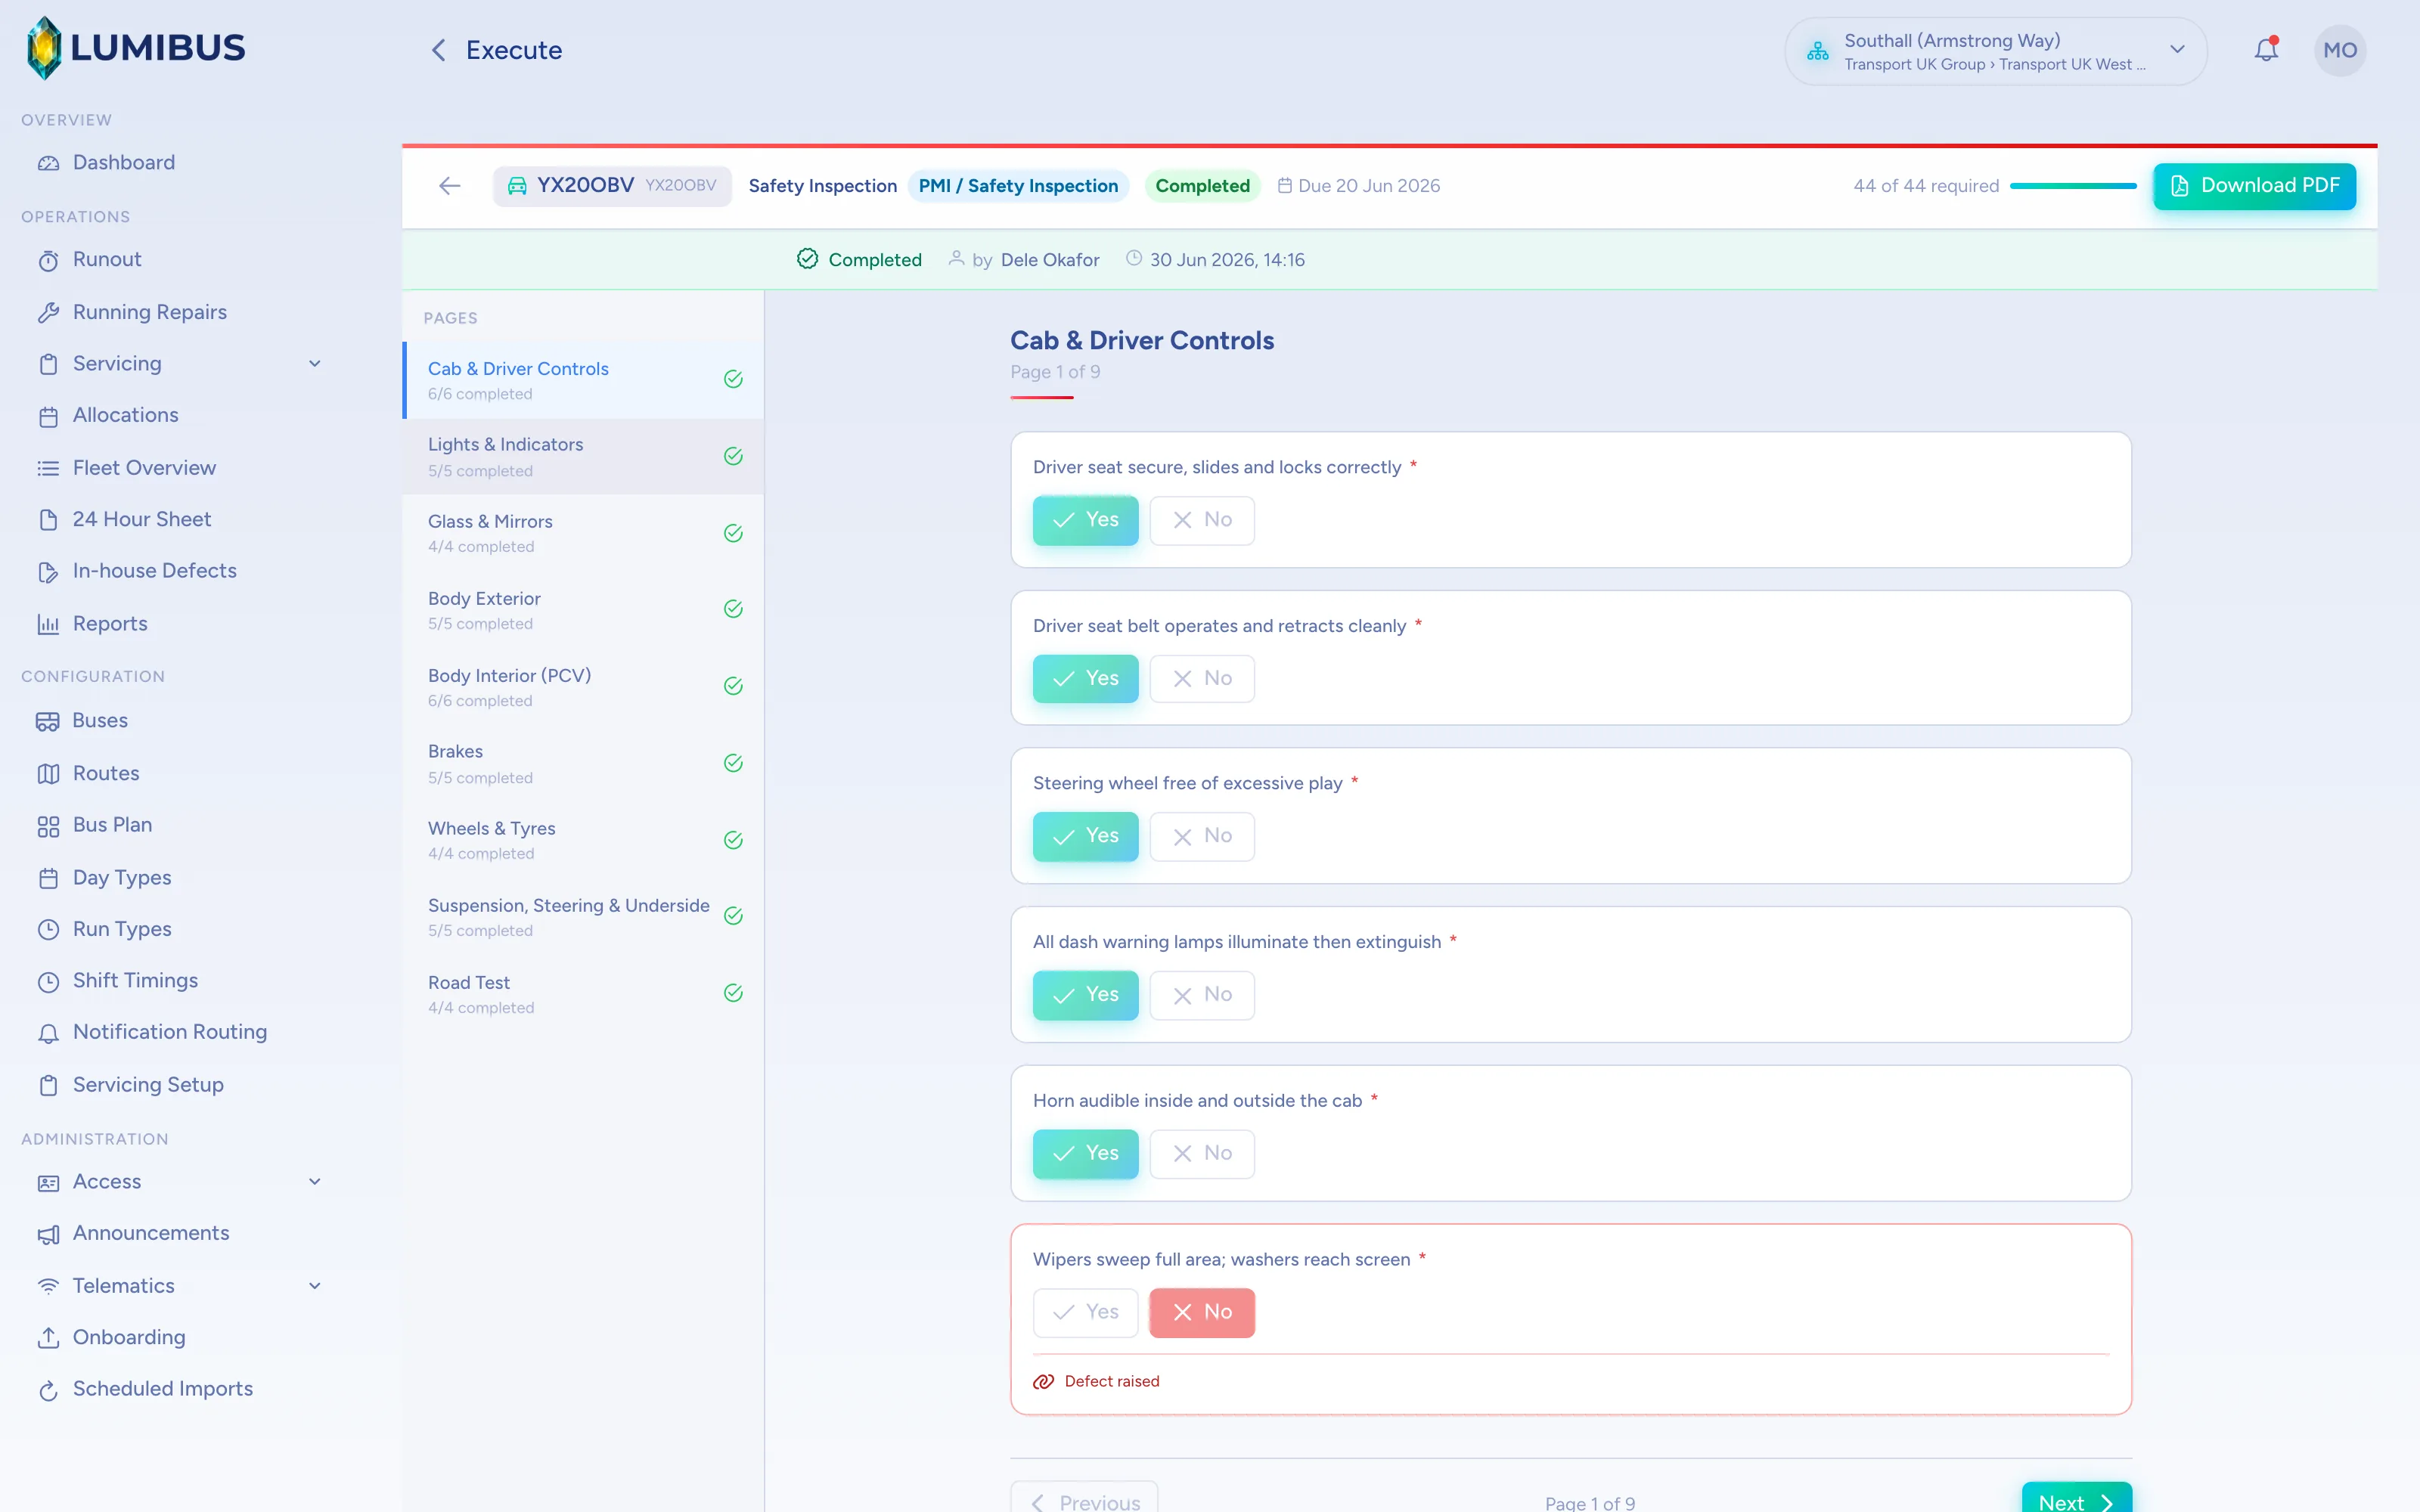The height and width of the screenshot is (1512, 2420).
Task: Click the Allocations calendar icon
Action: pyautogui.click(x=48, y=416)
